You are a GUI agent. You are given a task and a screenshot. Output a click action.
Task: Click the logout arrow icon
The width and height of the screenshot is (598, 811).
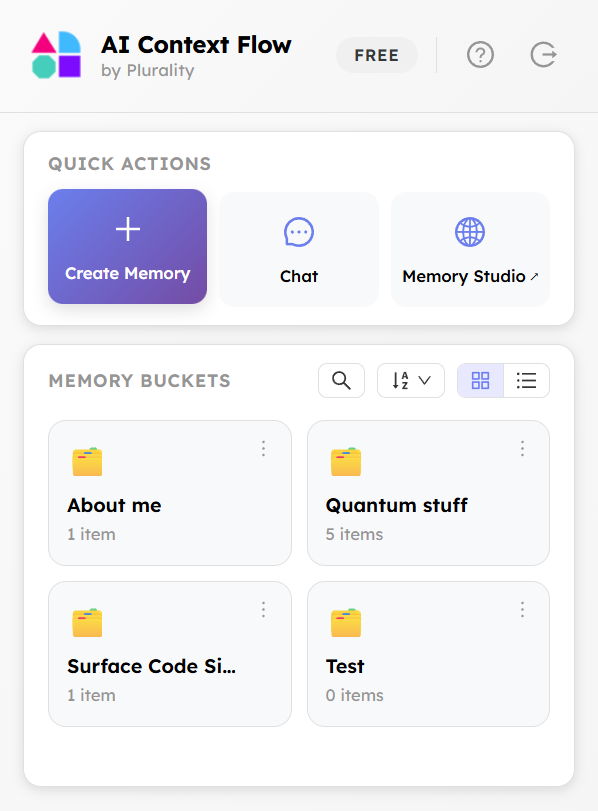point(543,55)
